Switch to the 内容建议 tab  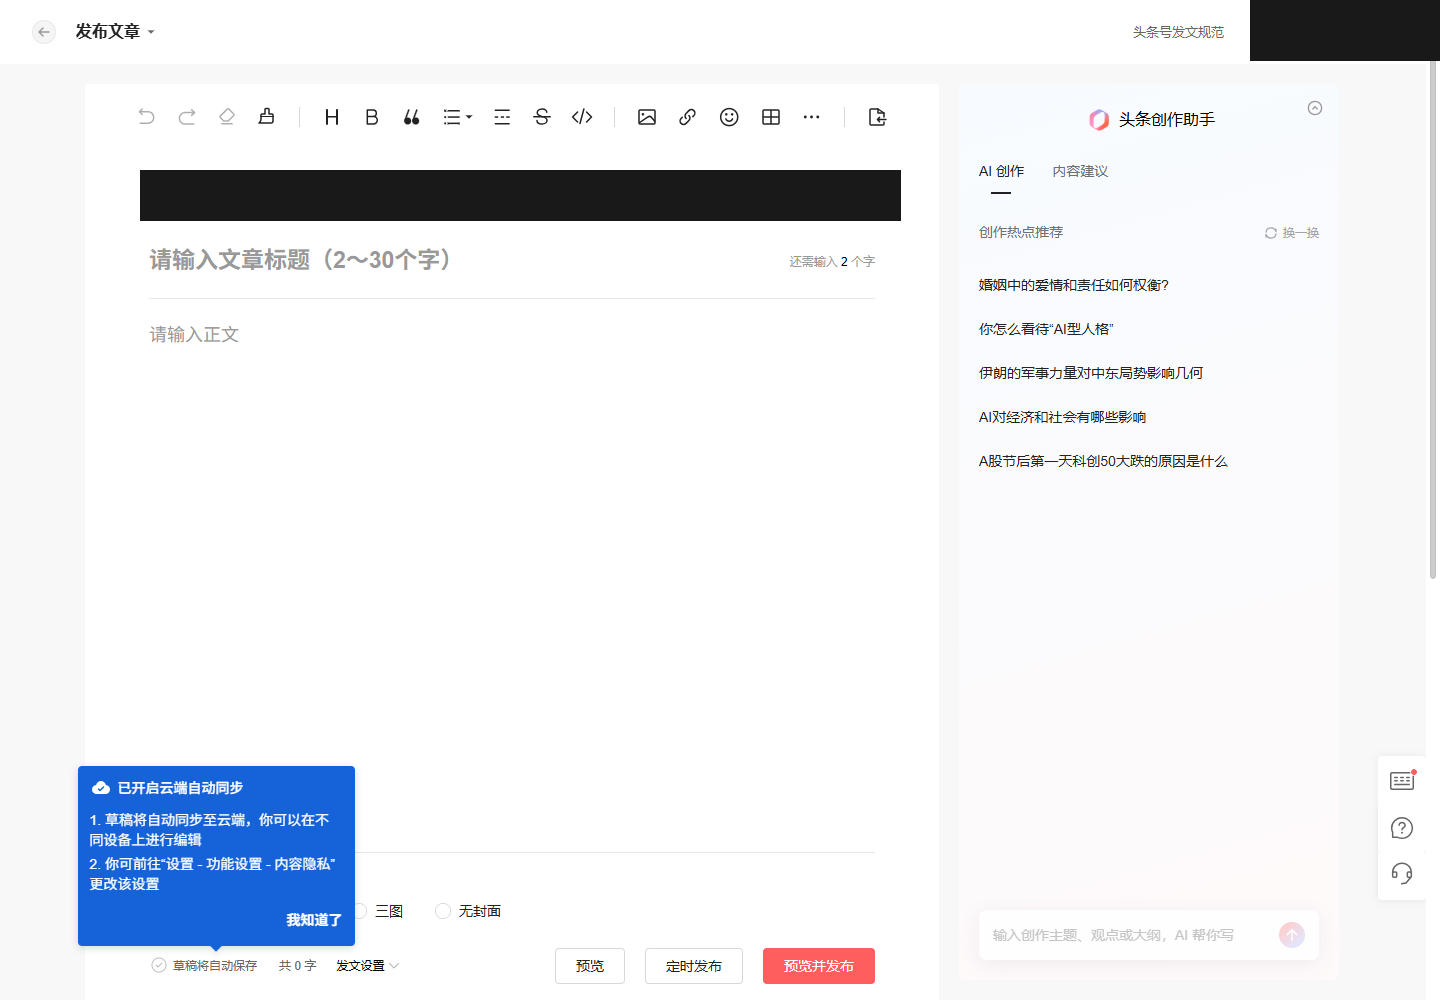point(1080,171)
